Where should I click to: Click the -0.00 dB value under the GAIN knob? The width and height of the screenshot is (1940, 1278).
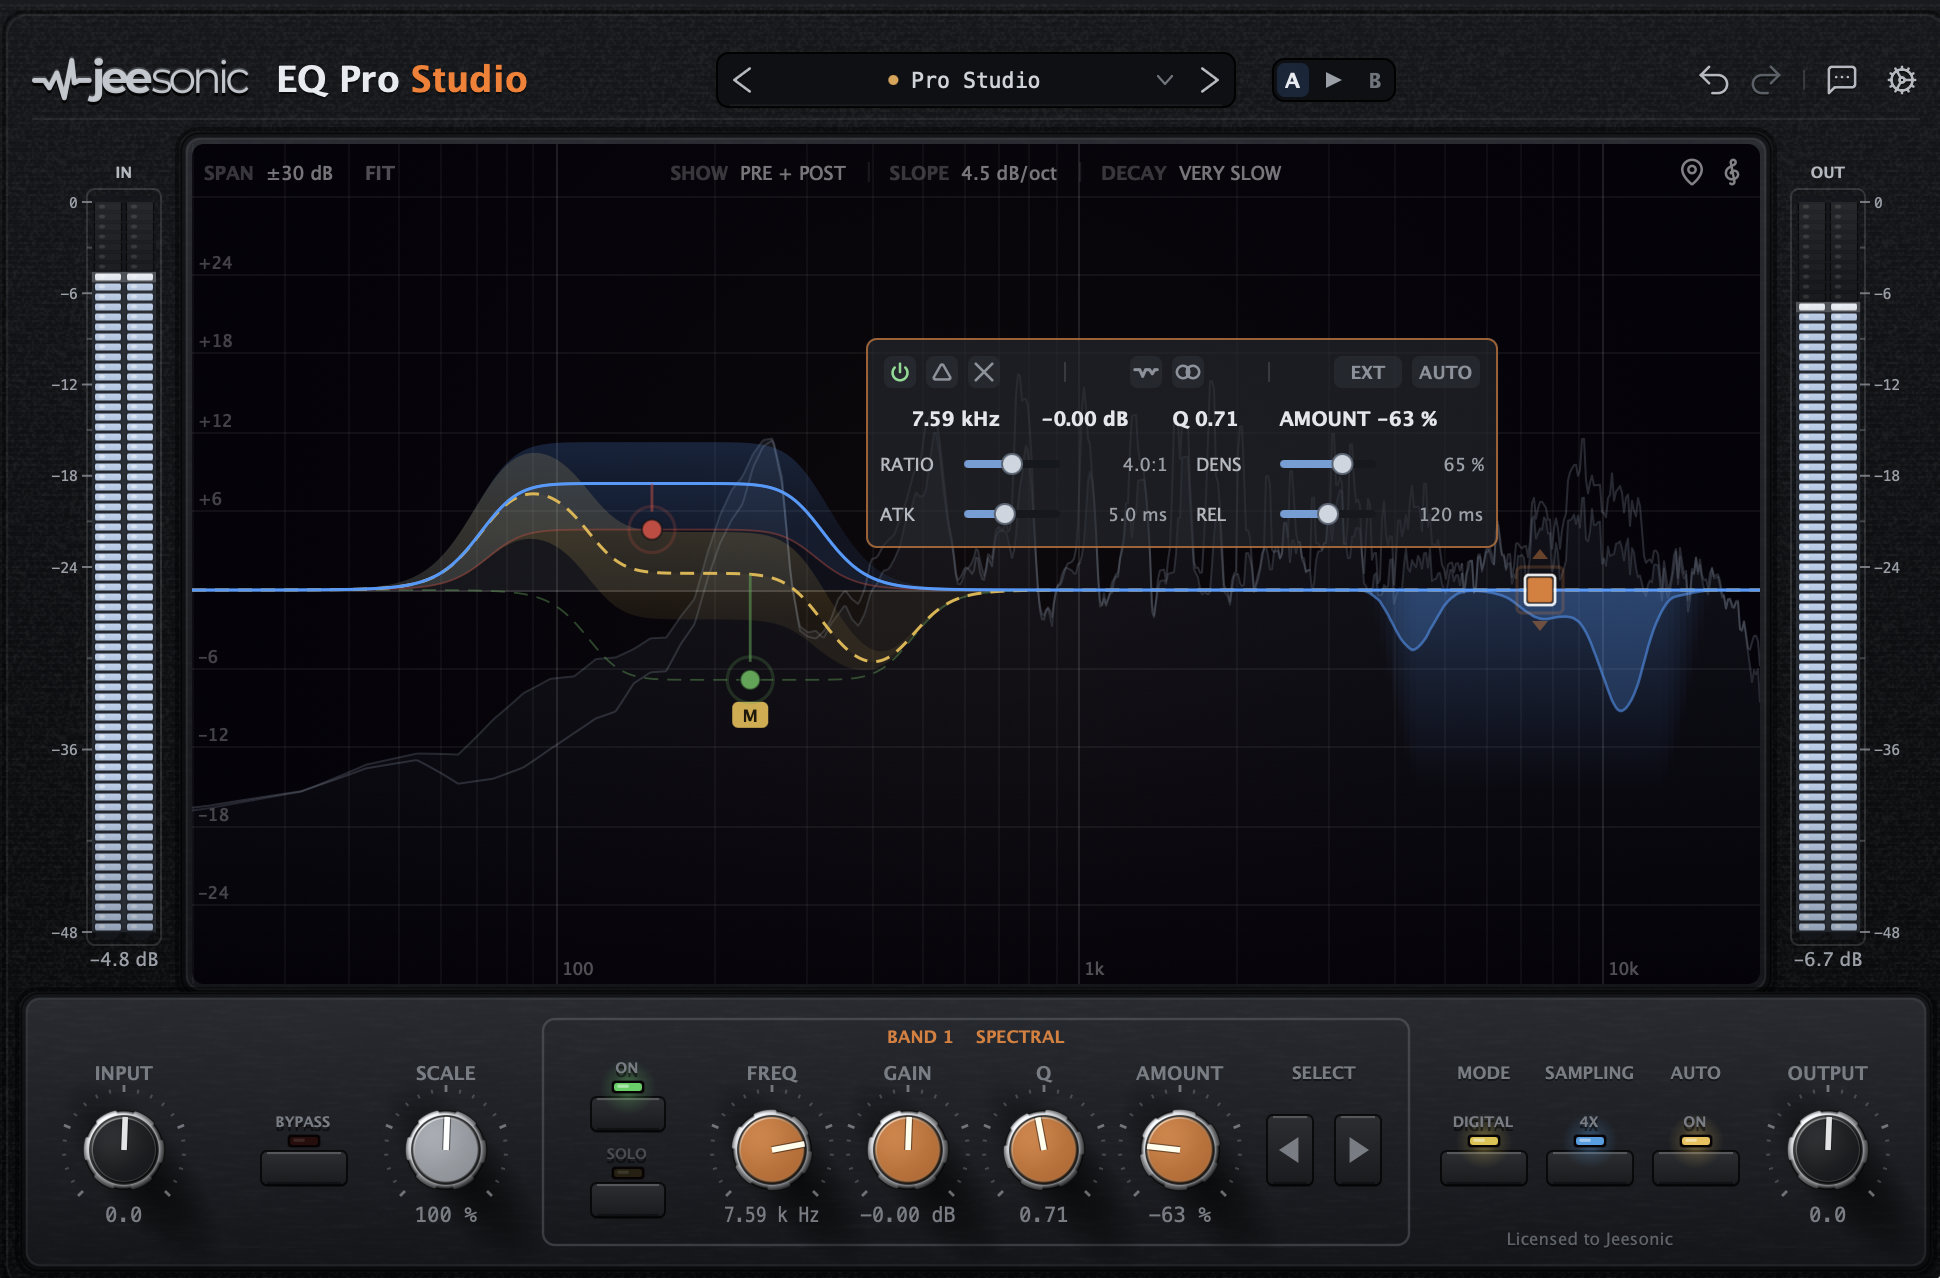(x=907, y=1215)
